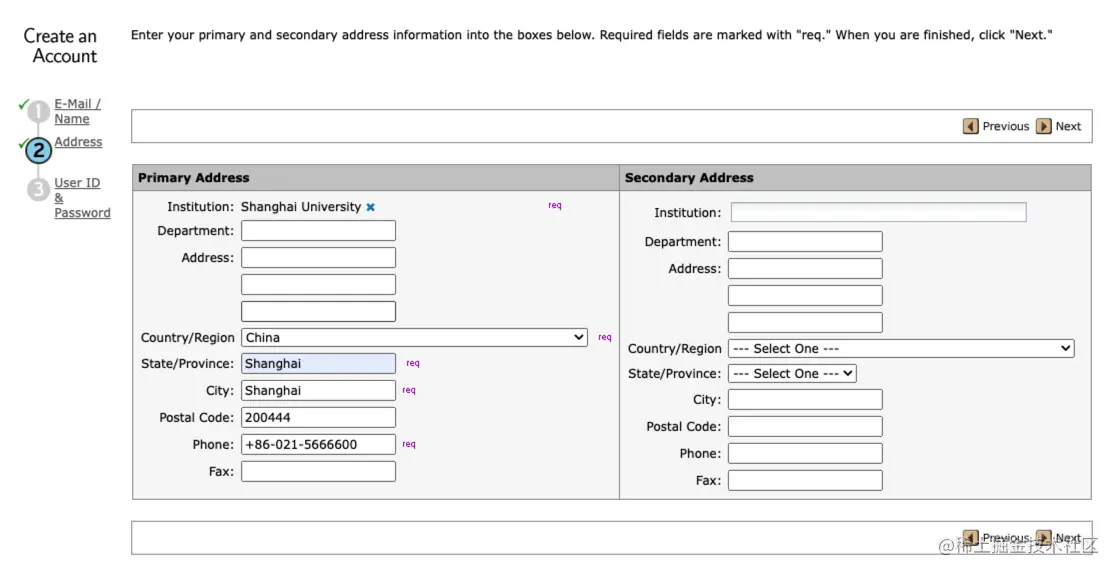Click the top Previous arrow icon
This screenshot has width=1116, height=573.
click(970, 126)
